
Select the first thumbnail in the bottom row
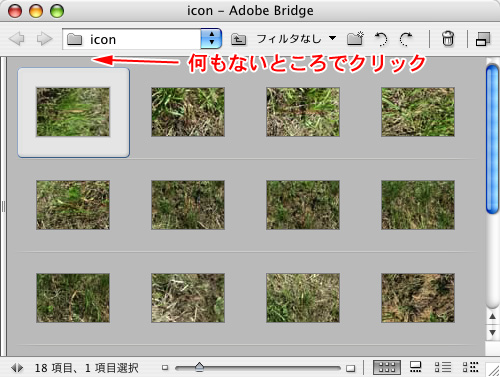[73, 298]
